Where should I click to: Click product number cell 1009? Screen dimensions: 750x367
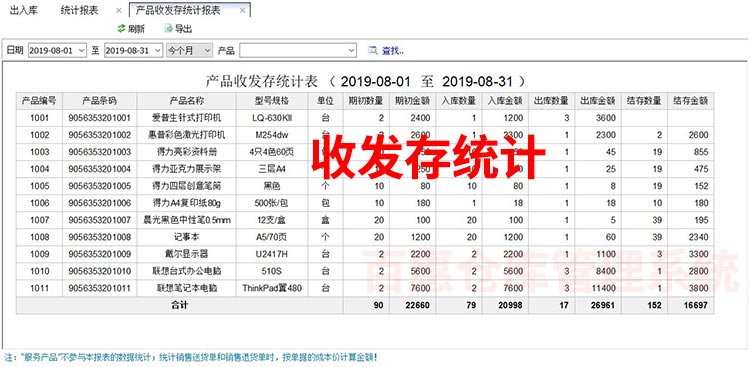coord(39,254)
